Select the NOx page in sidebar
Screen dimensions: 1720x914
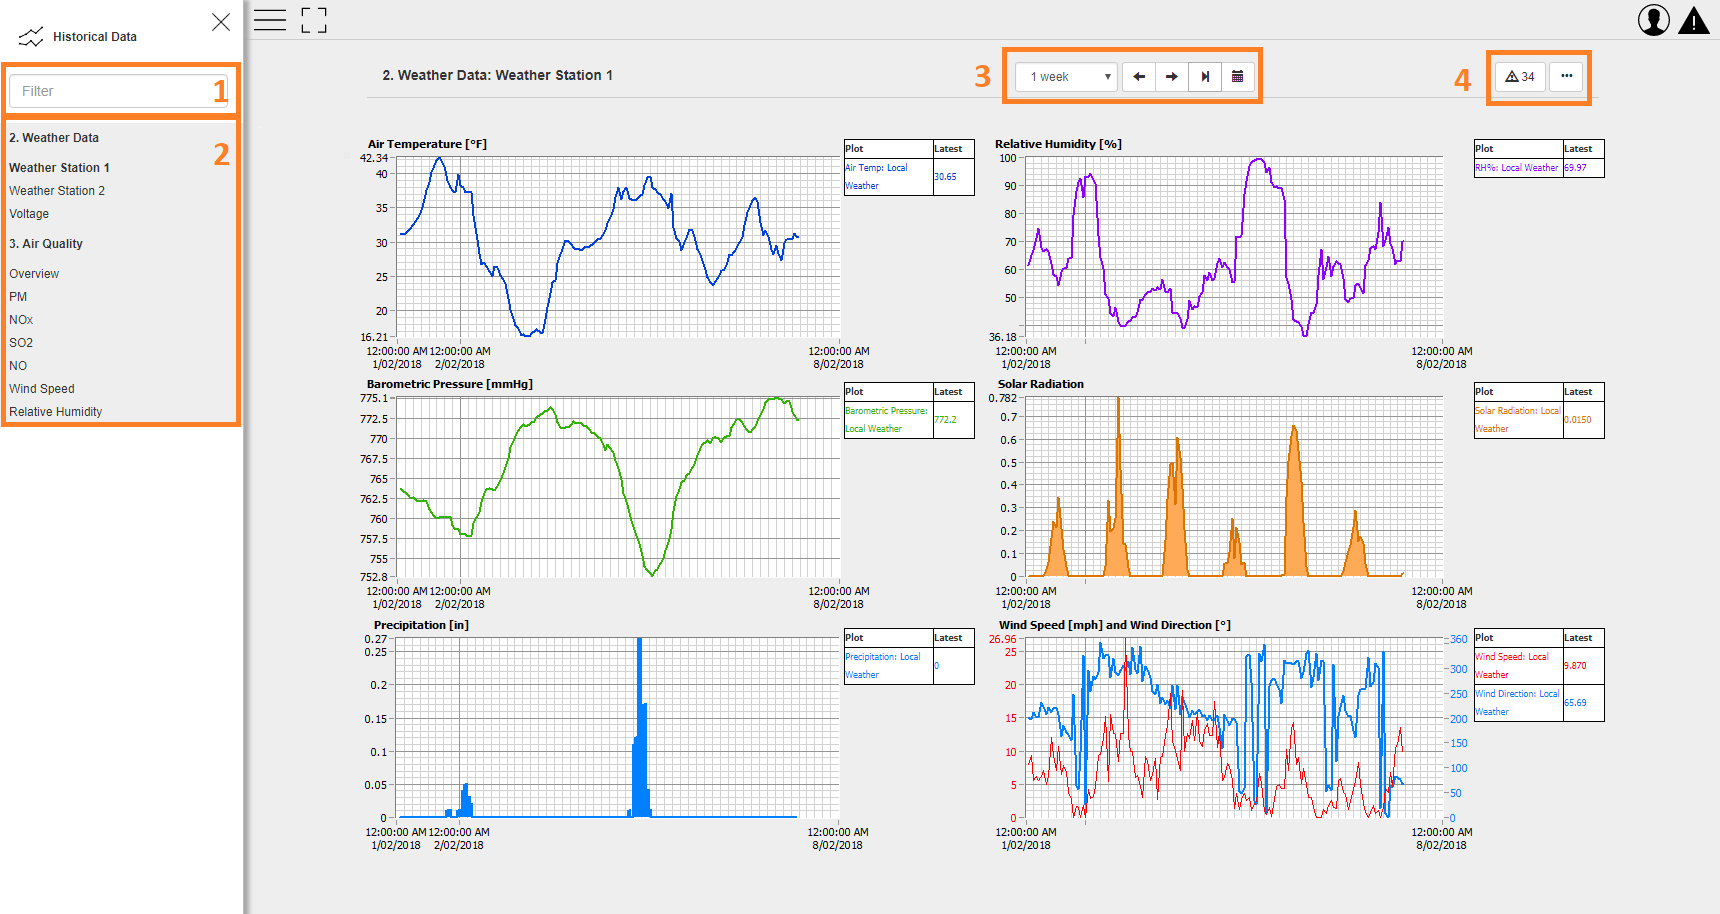click(21, 320)
